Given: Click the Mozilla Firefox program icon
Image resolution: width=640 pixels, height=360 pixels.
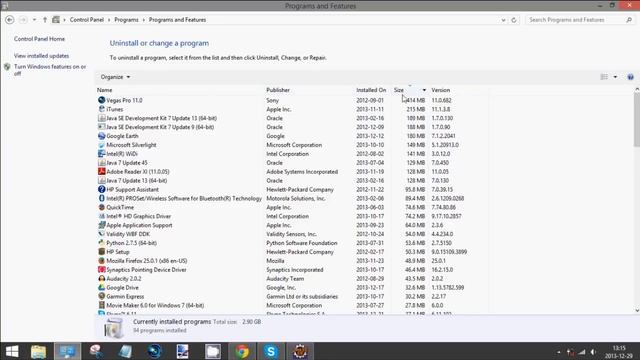Looking at the screenshot, I should pyautogui.click(x=102, y=261).
